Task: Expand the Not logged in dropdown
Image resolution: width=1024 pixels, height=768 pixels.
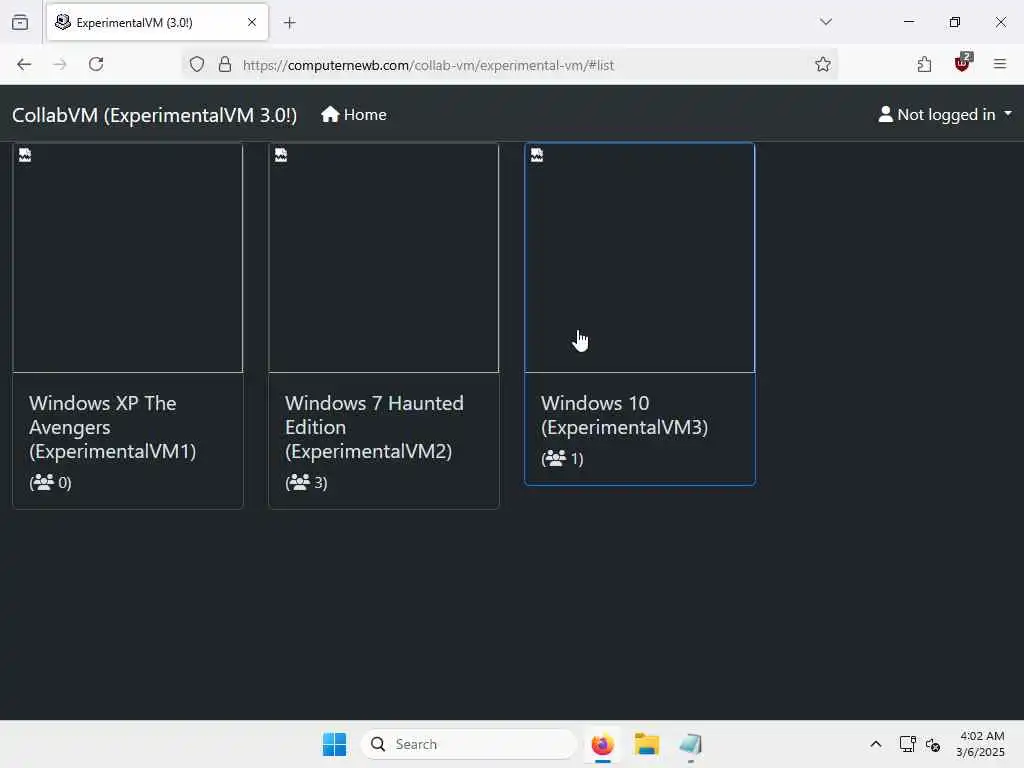Action: (944, 115)
